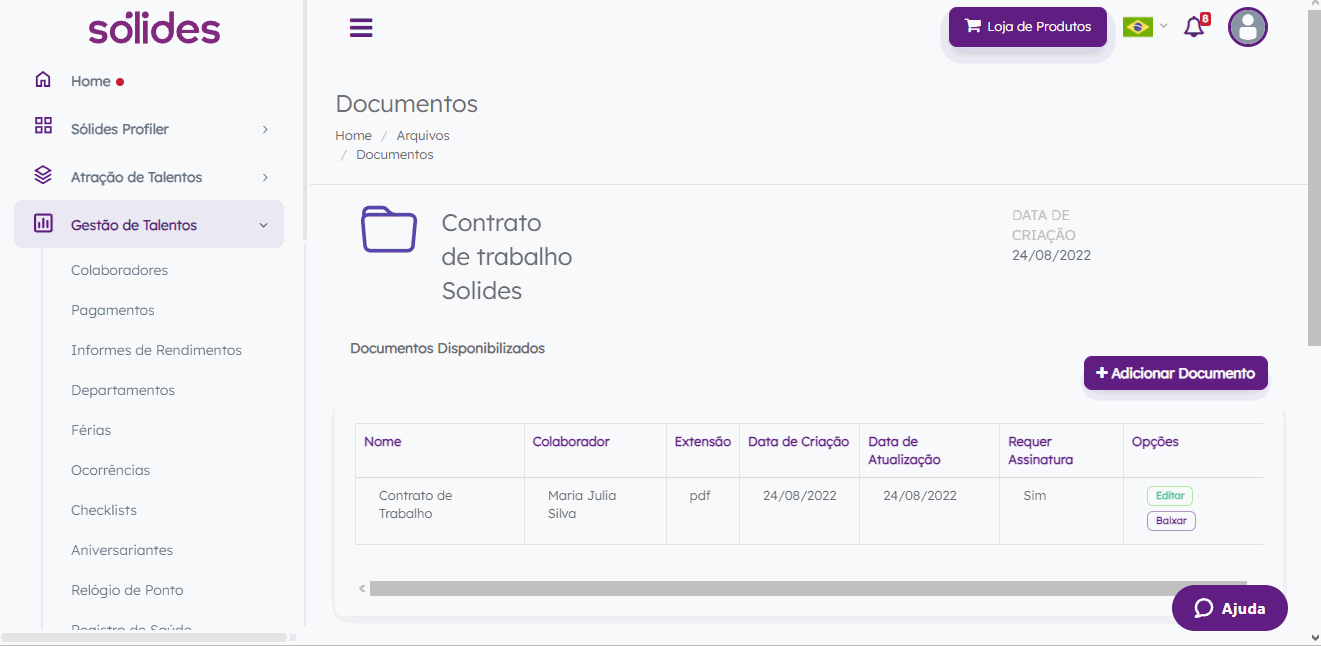Screen dimensions: 1321x646
Task: Click the Home sidebar label
Action: (90, 81)
